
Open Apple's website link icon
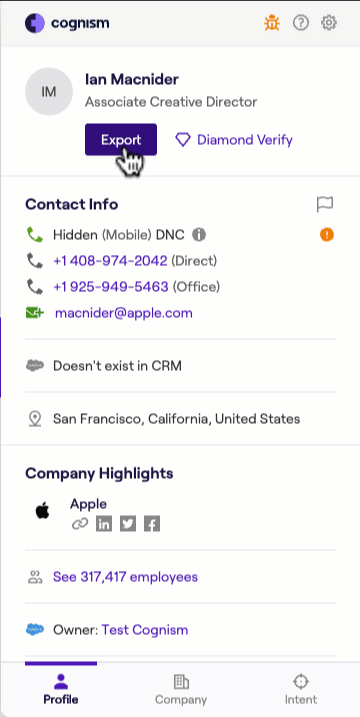click(80, 524)
